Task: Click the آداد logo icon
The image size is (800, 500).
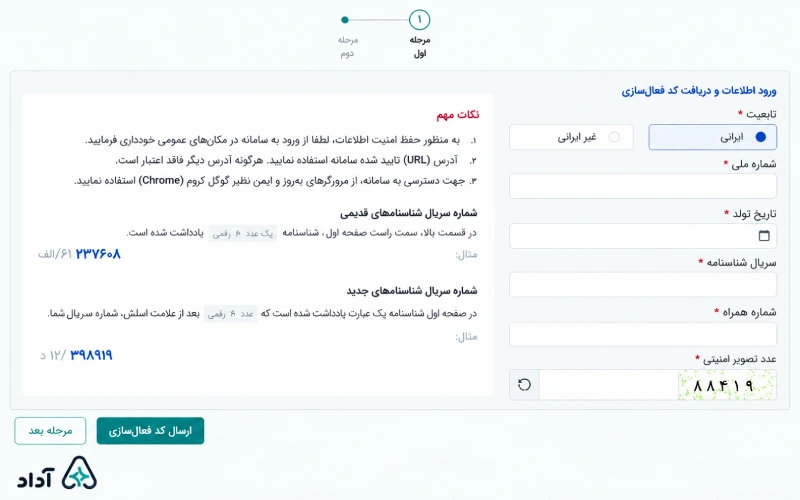Action: [x=79, y=473]
